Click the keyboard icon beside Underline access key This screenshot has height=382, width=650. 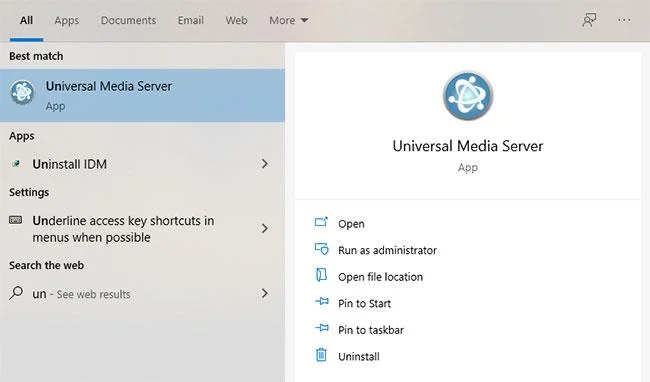pos(16,220)
